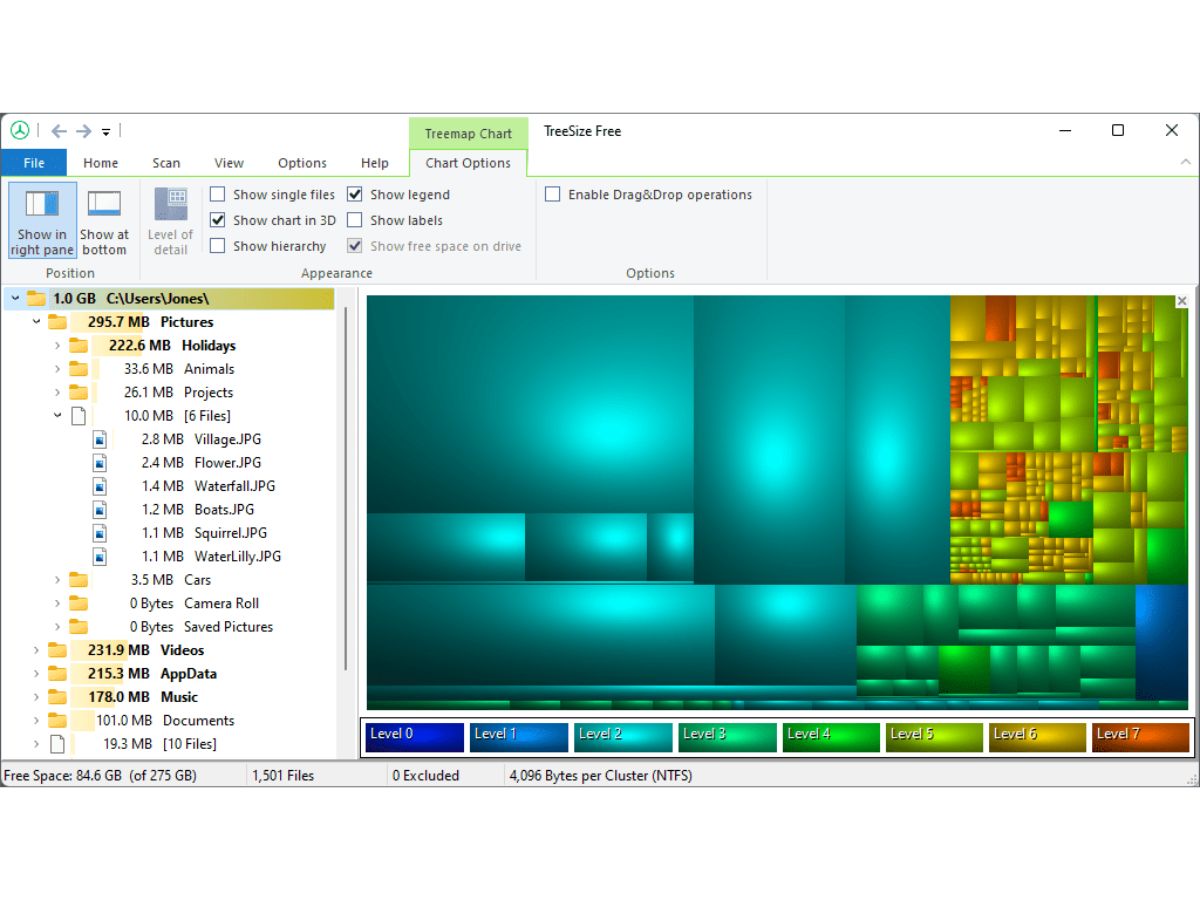Turn off the Show legend checkbox

pos(355,194)
